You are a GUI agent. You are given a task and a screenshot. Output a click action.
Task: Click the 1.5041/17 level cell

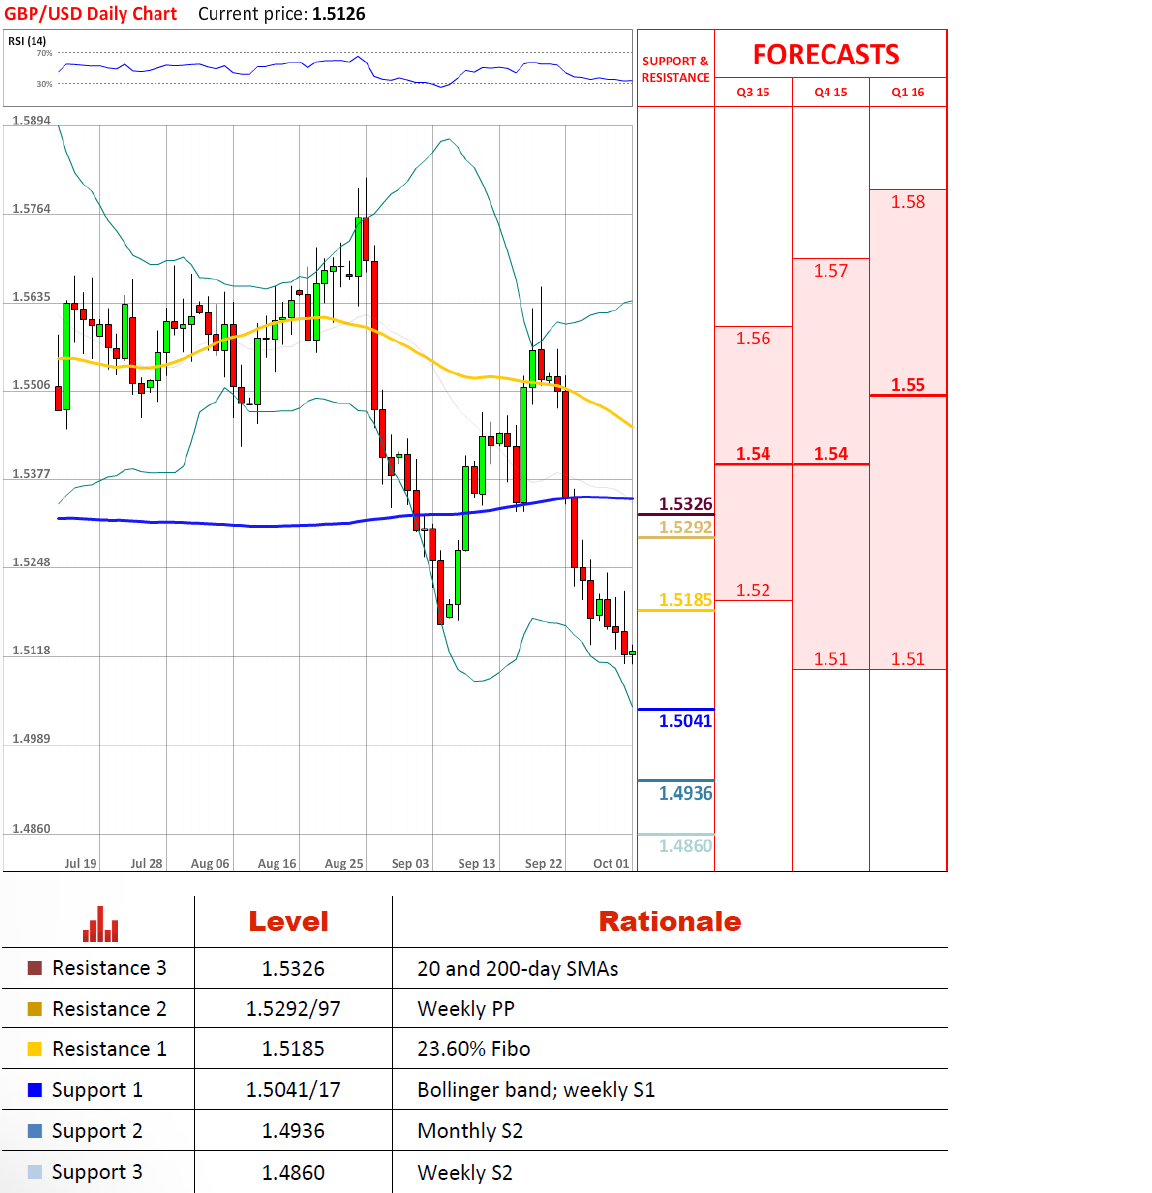[x=293, y=1090]
